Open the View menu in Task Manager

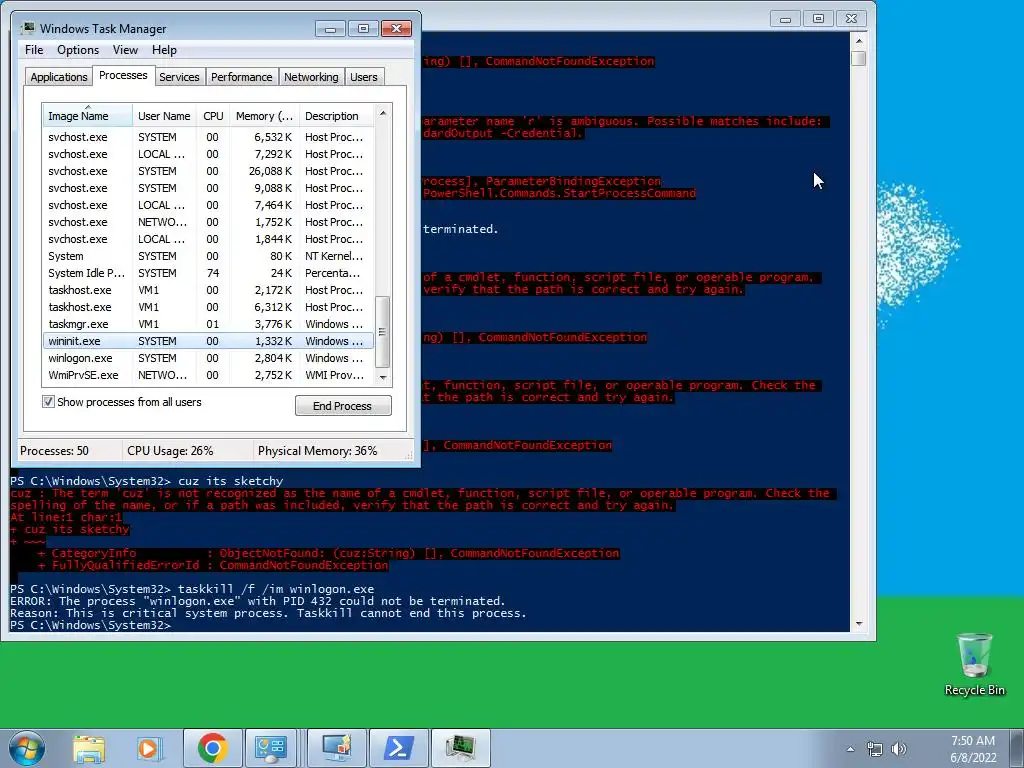125,50
